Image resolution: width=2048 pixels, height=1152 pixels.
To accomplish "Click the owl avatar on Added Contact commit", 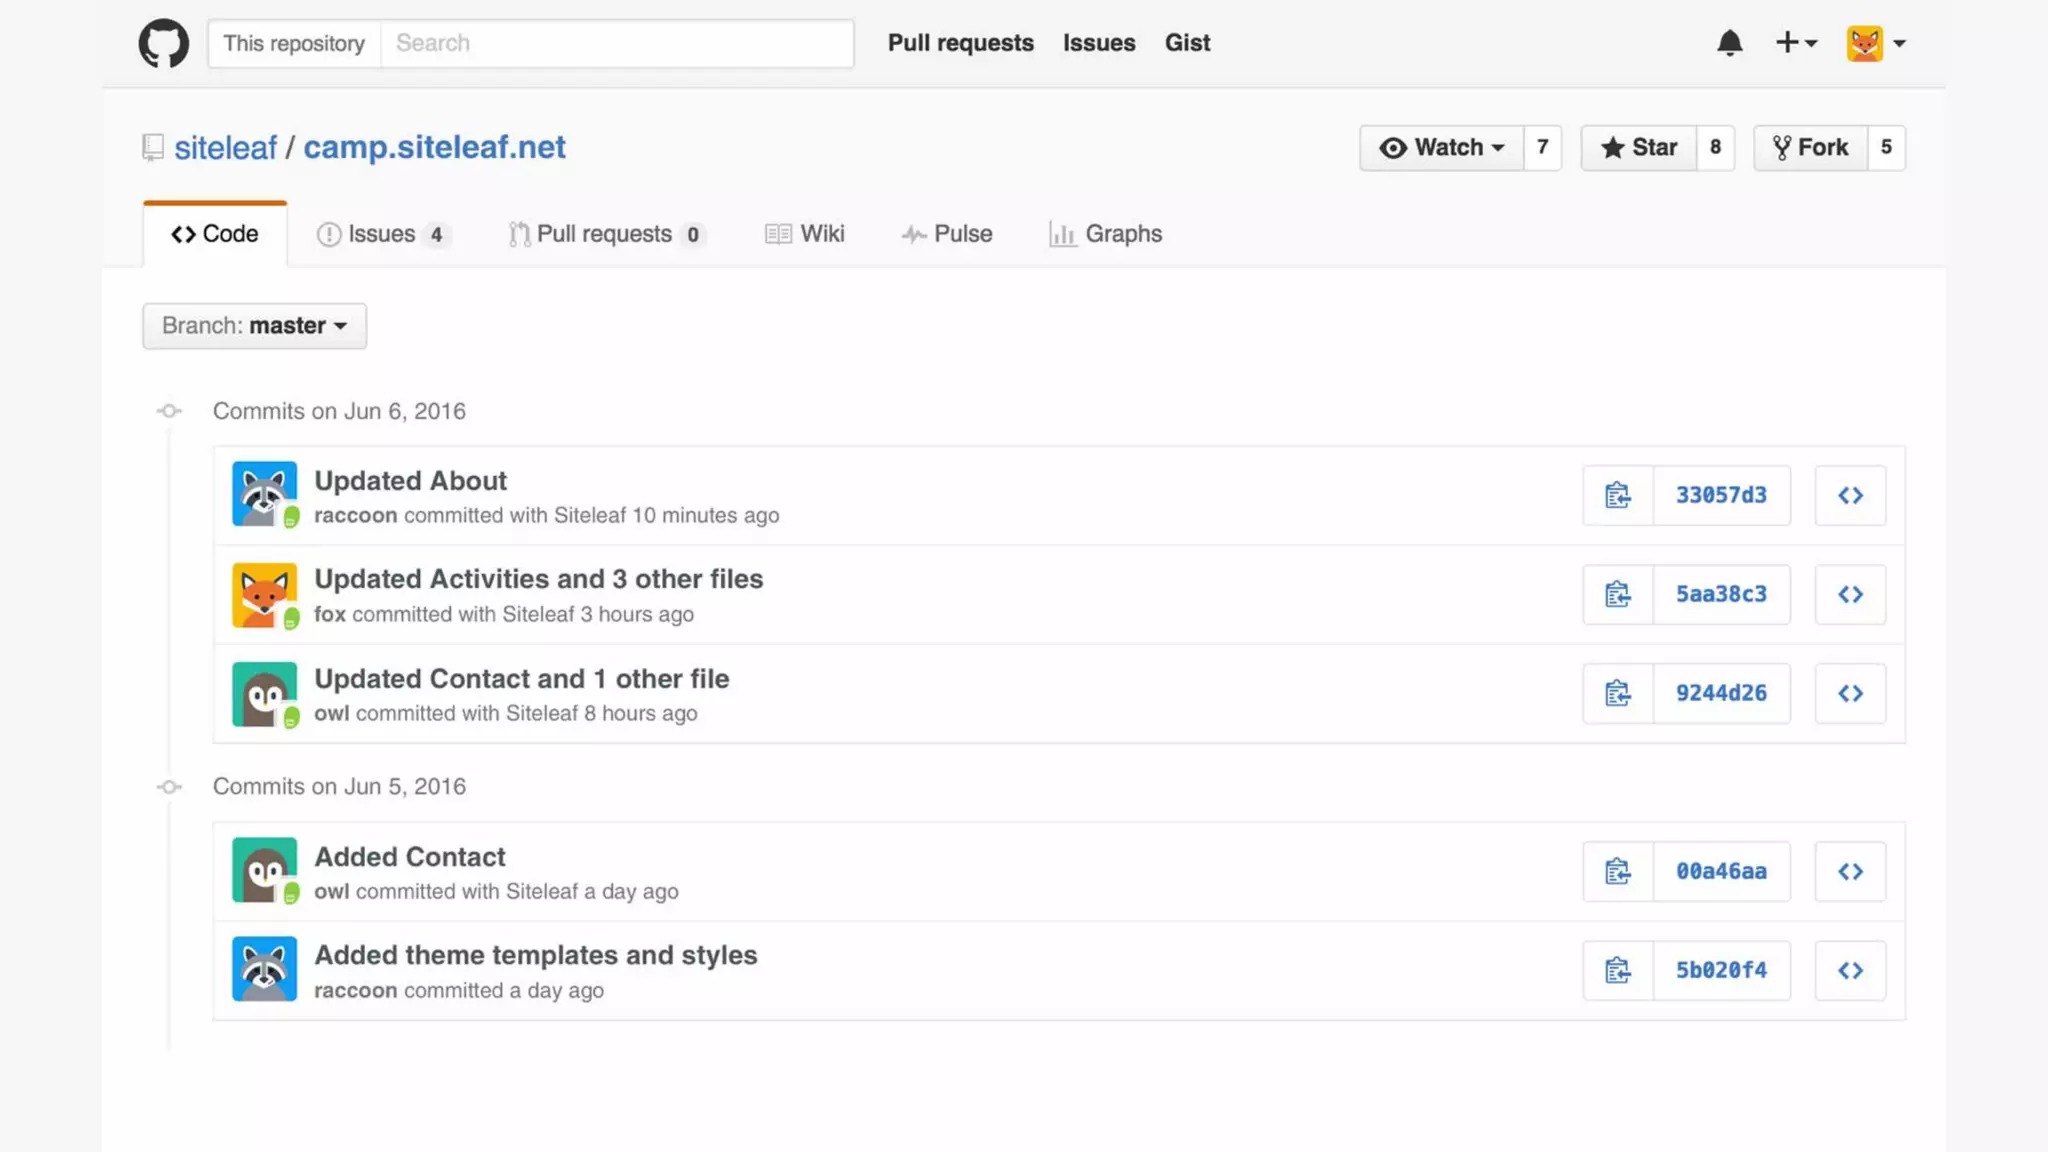I will [x=264, y=870].
